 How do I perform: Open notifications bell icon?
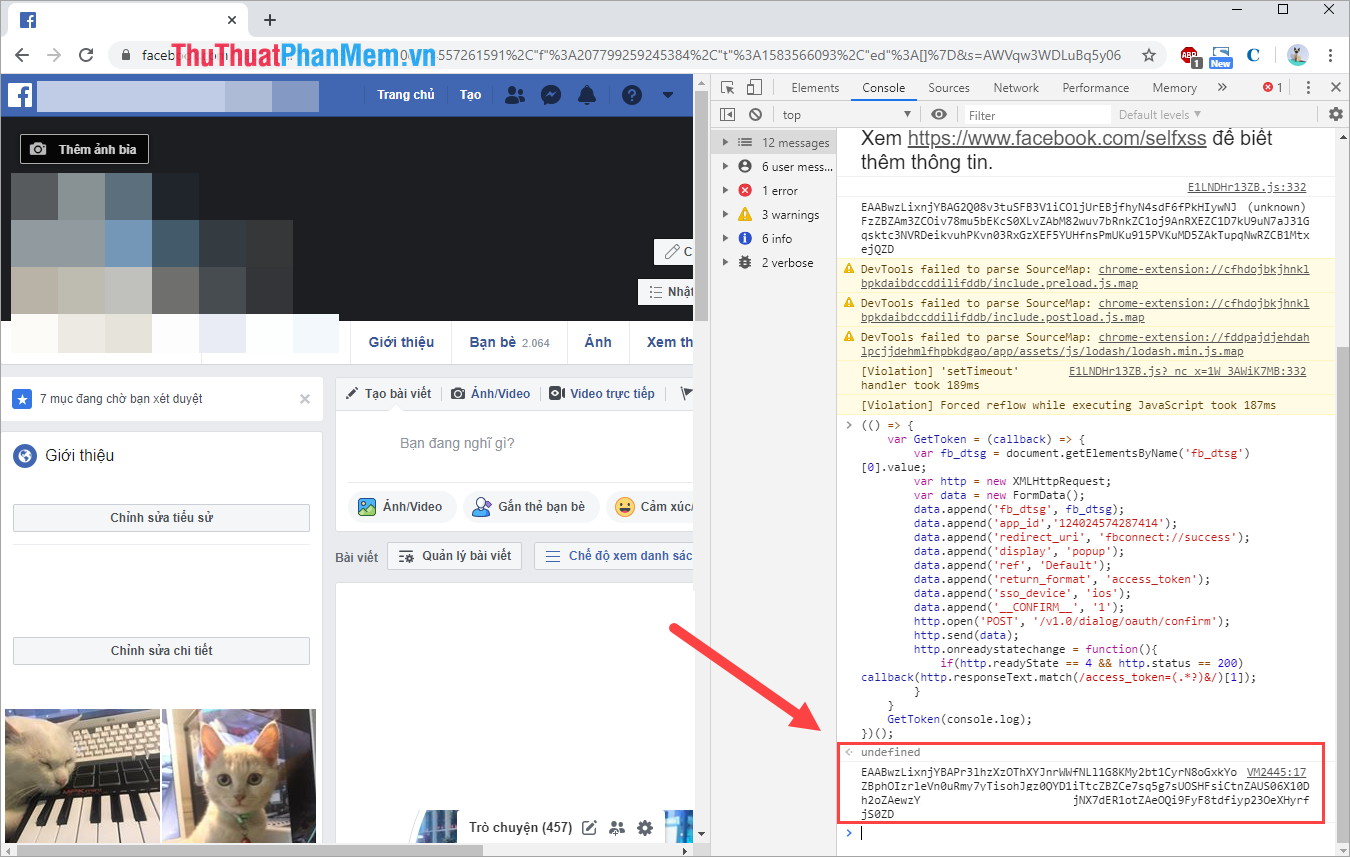point(587,94)
